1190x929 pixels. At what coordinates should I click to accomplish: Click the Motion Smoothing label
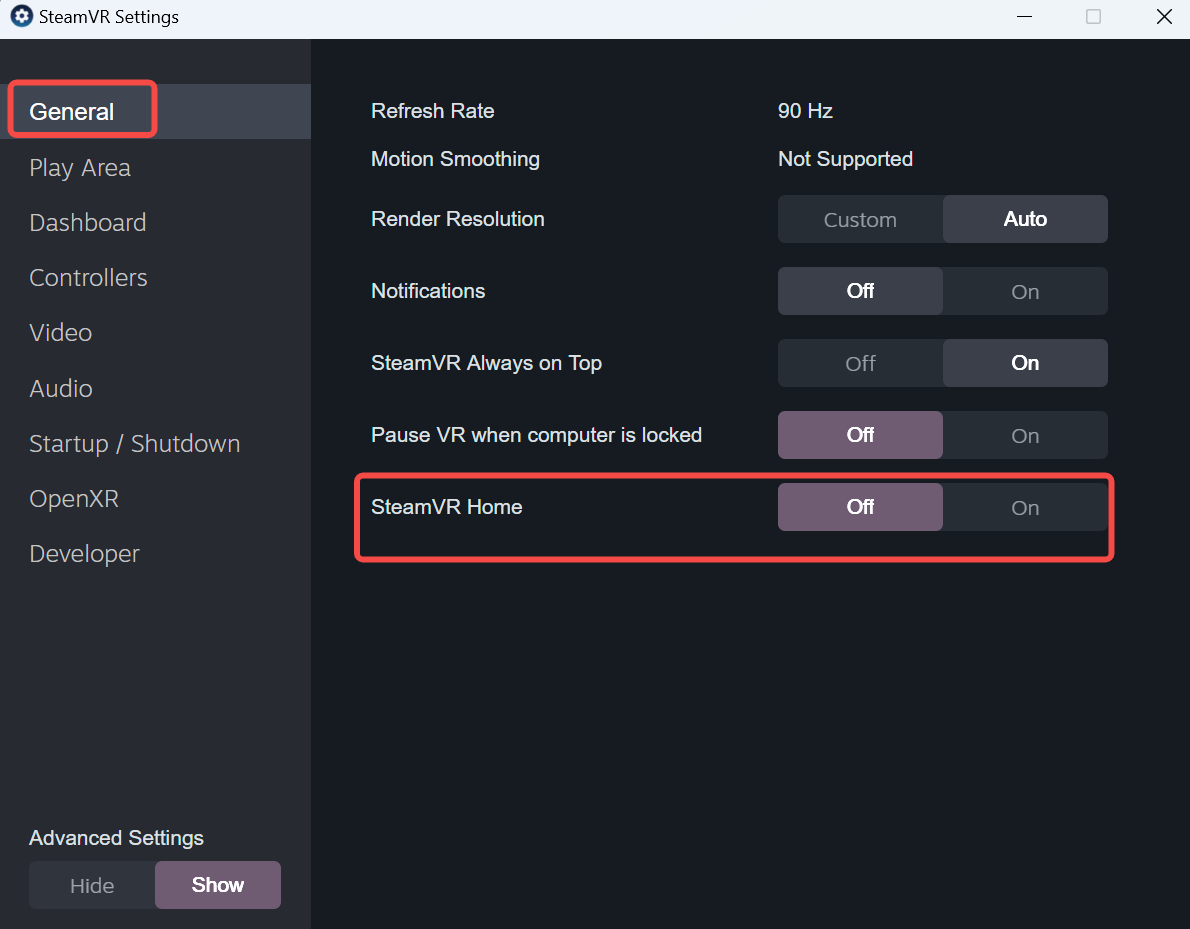point(455,159)
